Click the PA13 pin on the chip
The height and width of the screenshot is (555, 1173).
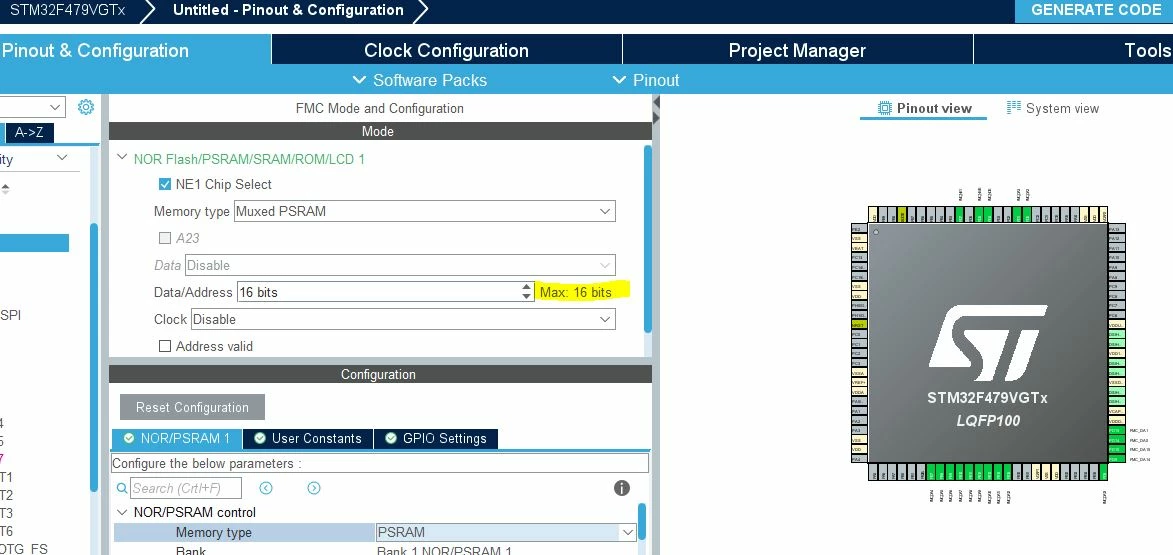coord(1117,229)
